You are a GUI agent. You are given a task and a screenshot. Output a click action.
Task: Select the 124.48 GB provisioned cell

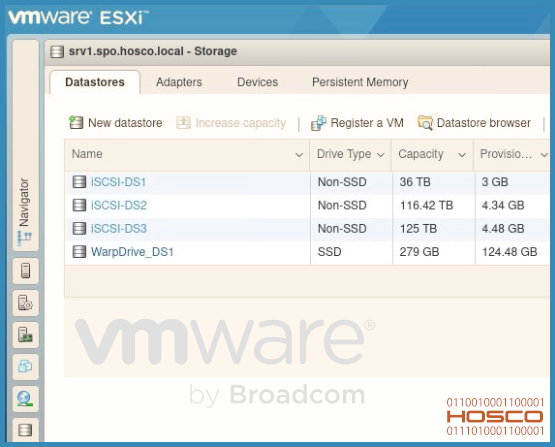pos(513,252)
